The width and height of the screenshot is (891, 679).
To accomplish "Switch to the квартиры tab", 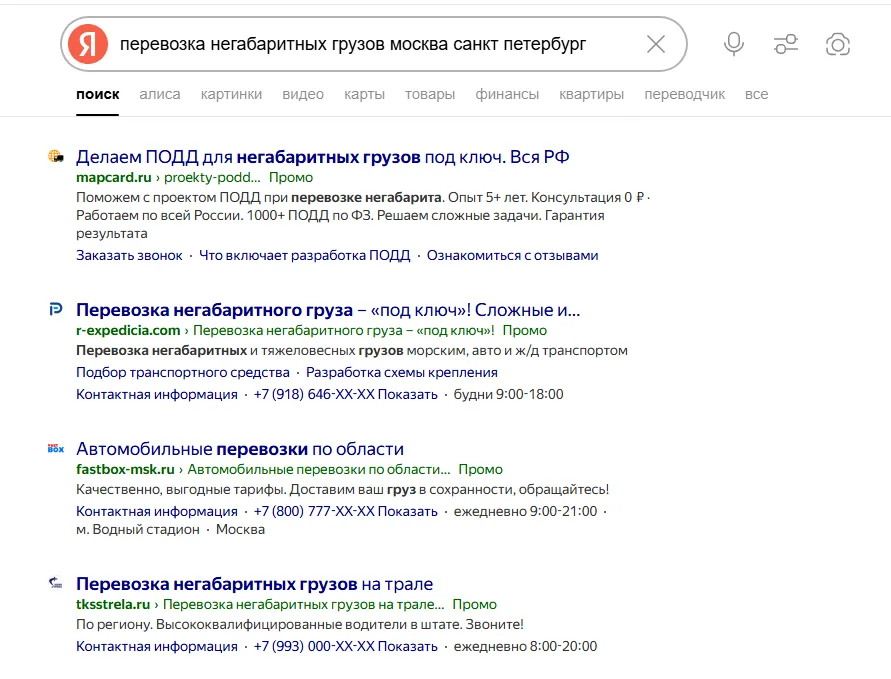I will 592,94.
